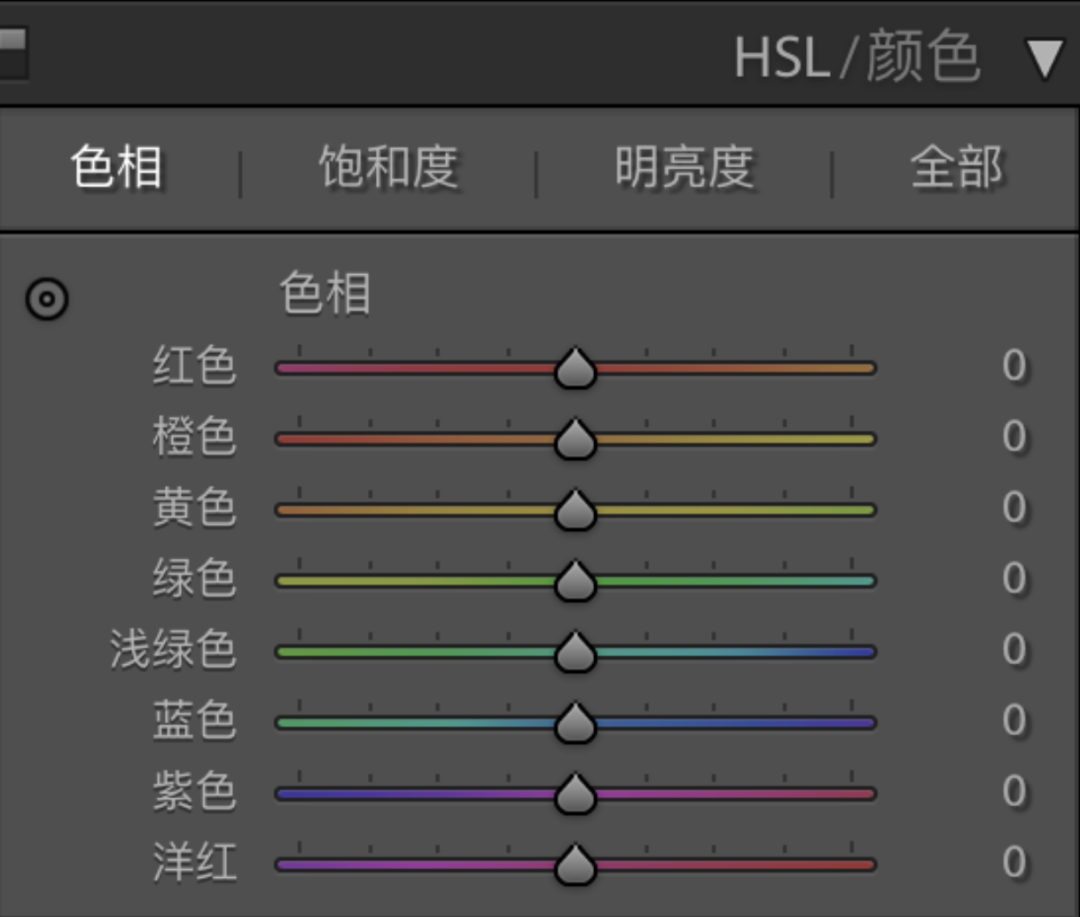
Task: Click the 红色 hue slider handle
Action: click(575, 369)
